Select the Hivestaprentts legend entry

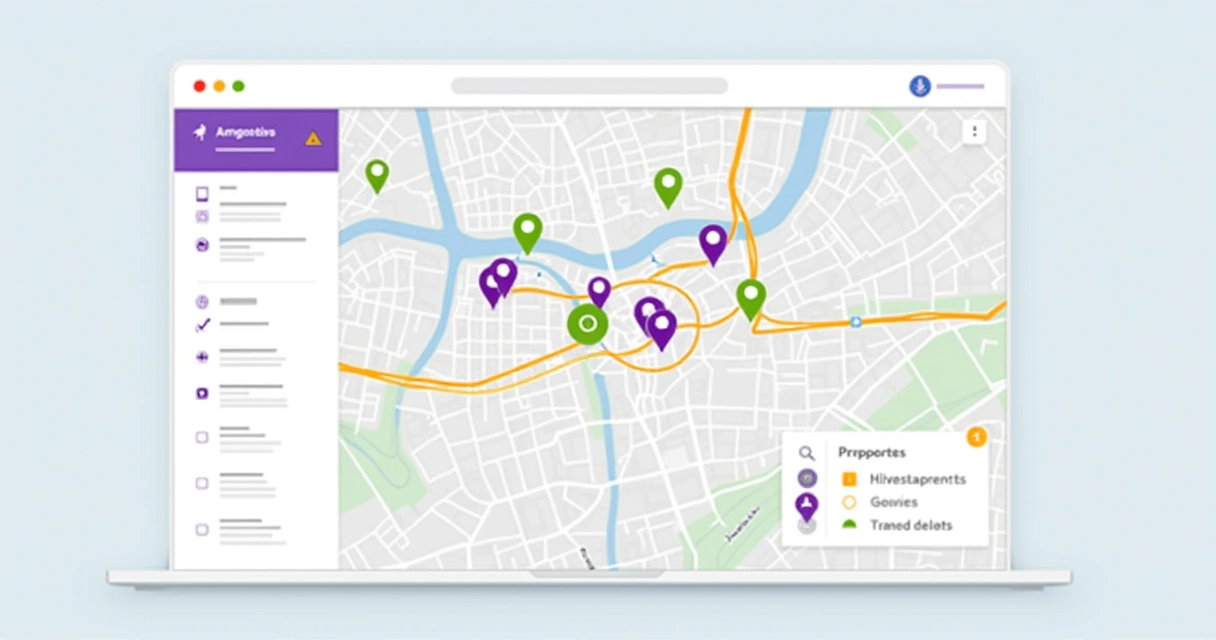tap(917, 479)
